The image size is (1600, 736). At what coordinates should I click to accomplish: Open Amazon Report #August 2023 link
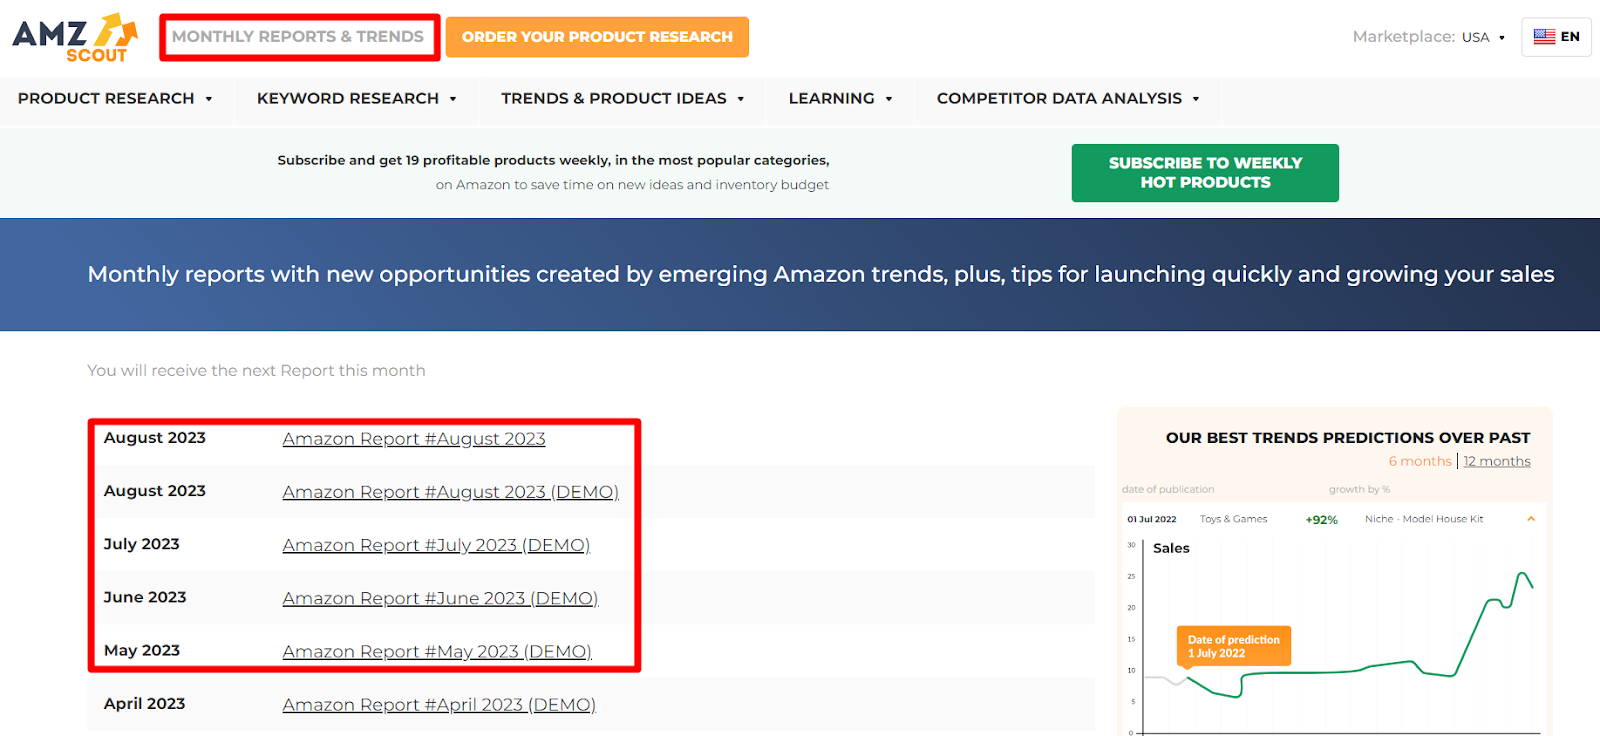[x=414, y=439]
